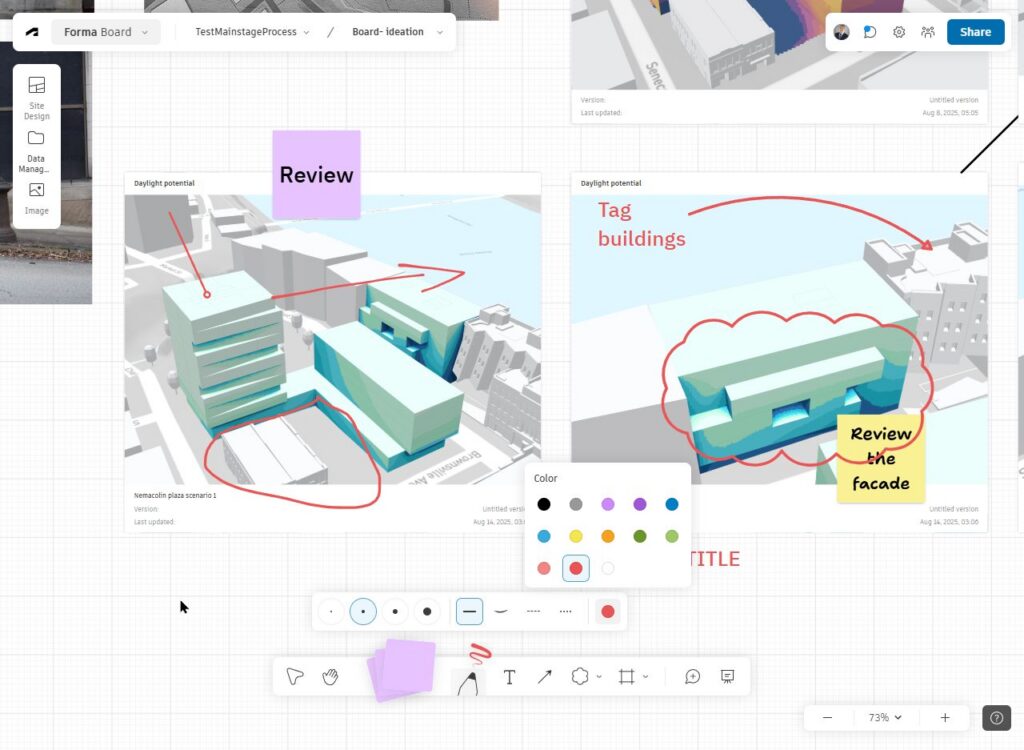The width and height of the screenshot is (1024, 750).
Task: Open presentation mode icon
Action: pyautogui.click(x=728, y=677)
